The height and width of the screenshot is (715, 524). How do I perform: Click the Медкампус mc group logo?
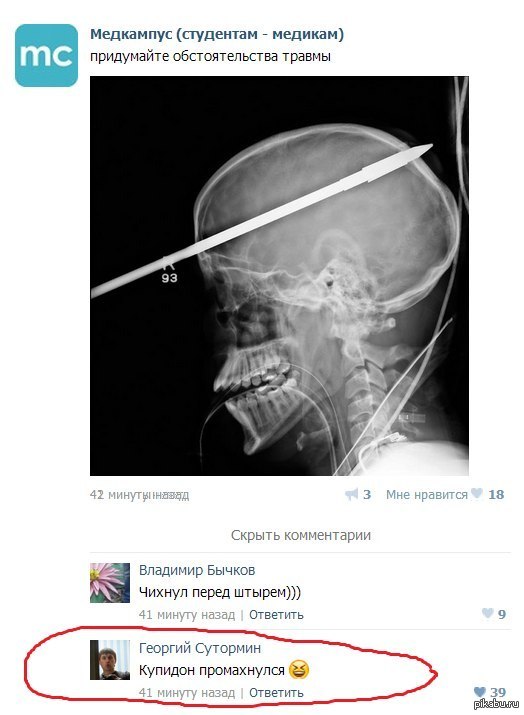[x=46, y=55]
